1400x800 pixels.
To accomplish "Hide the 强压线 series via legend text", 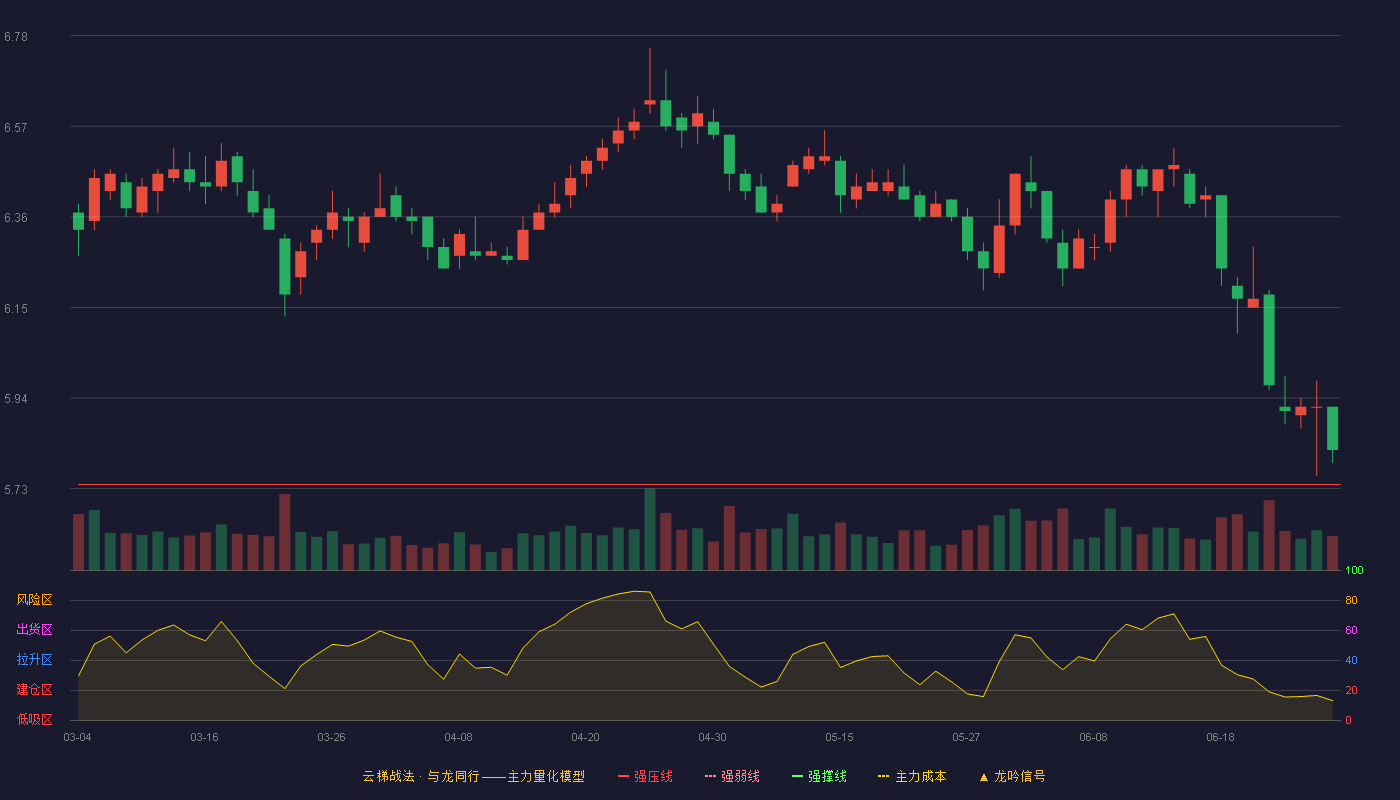I will [x=653, y=776].
